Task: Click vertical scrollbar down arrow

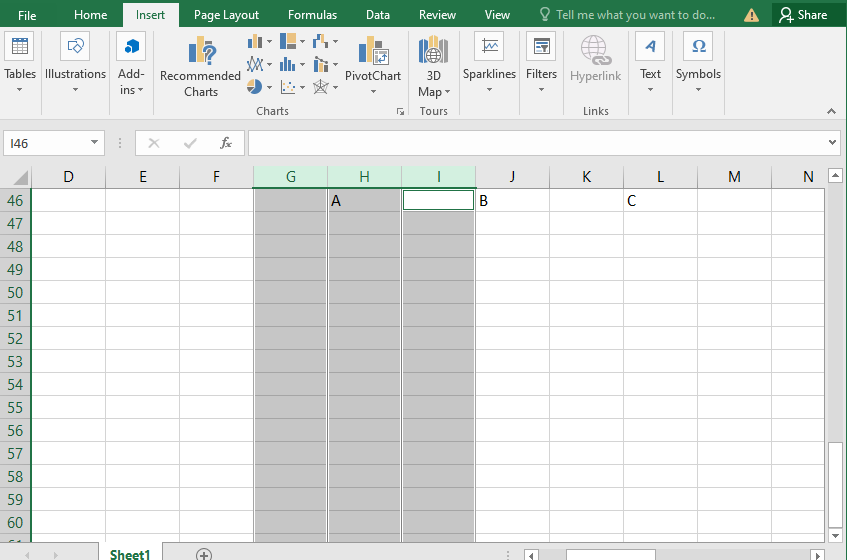Action: pyautogui.click(x=835, y=536)
